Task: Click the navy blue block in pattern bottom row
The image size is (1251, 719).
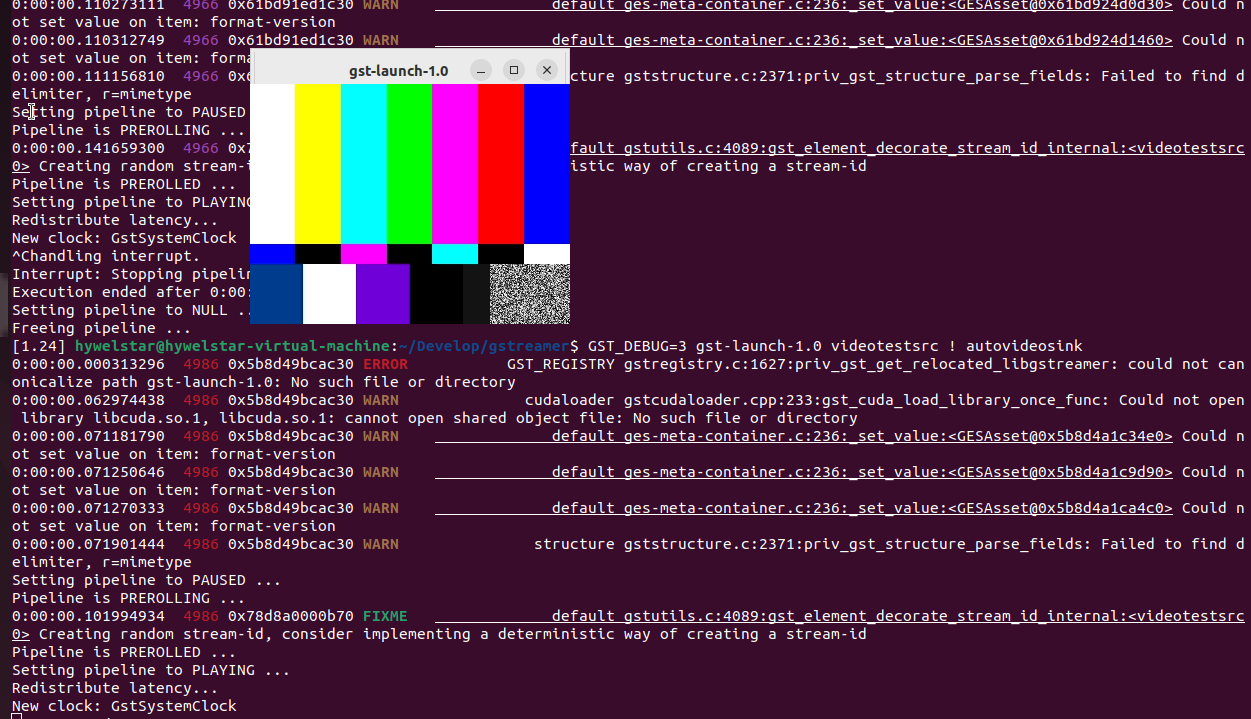Action: [276, 294]
